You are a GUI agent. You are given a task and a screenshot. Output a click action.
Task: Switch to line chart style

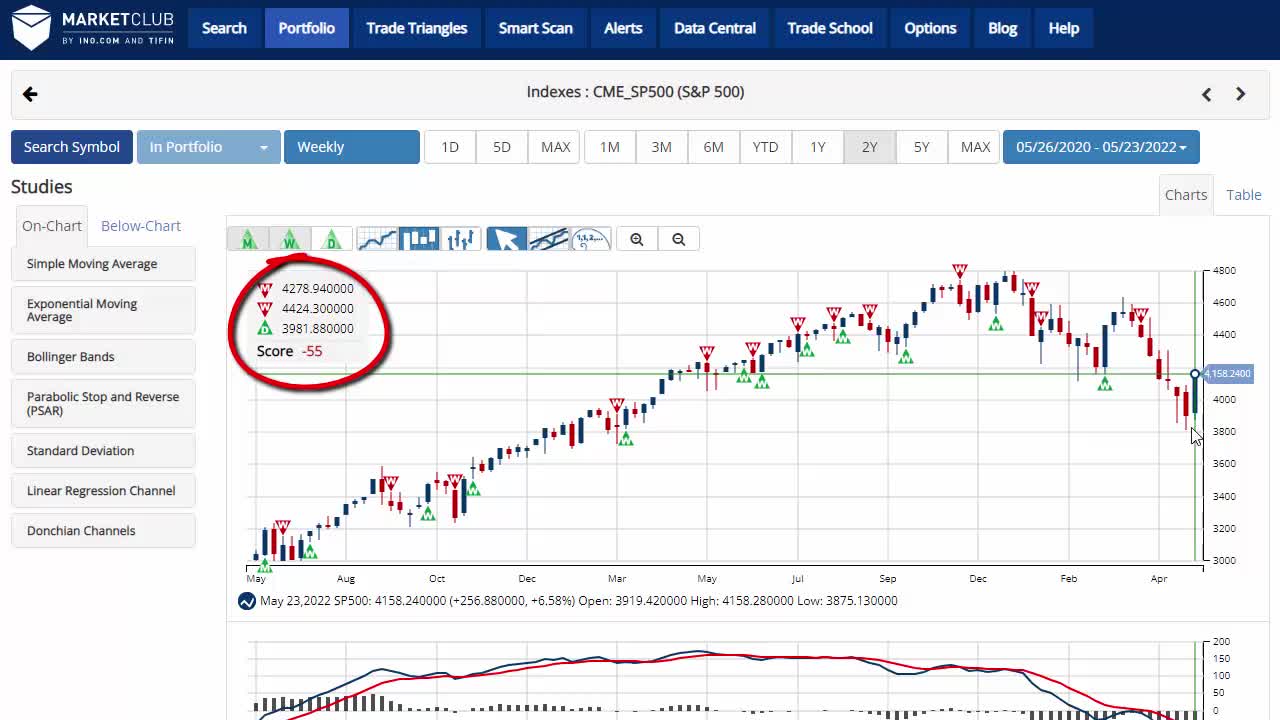pos(377,239)
